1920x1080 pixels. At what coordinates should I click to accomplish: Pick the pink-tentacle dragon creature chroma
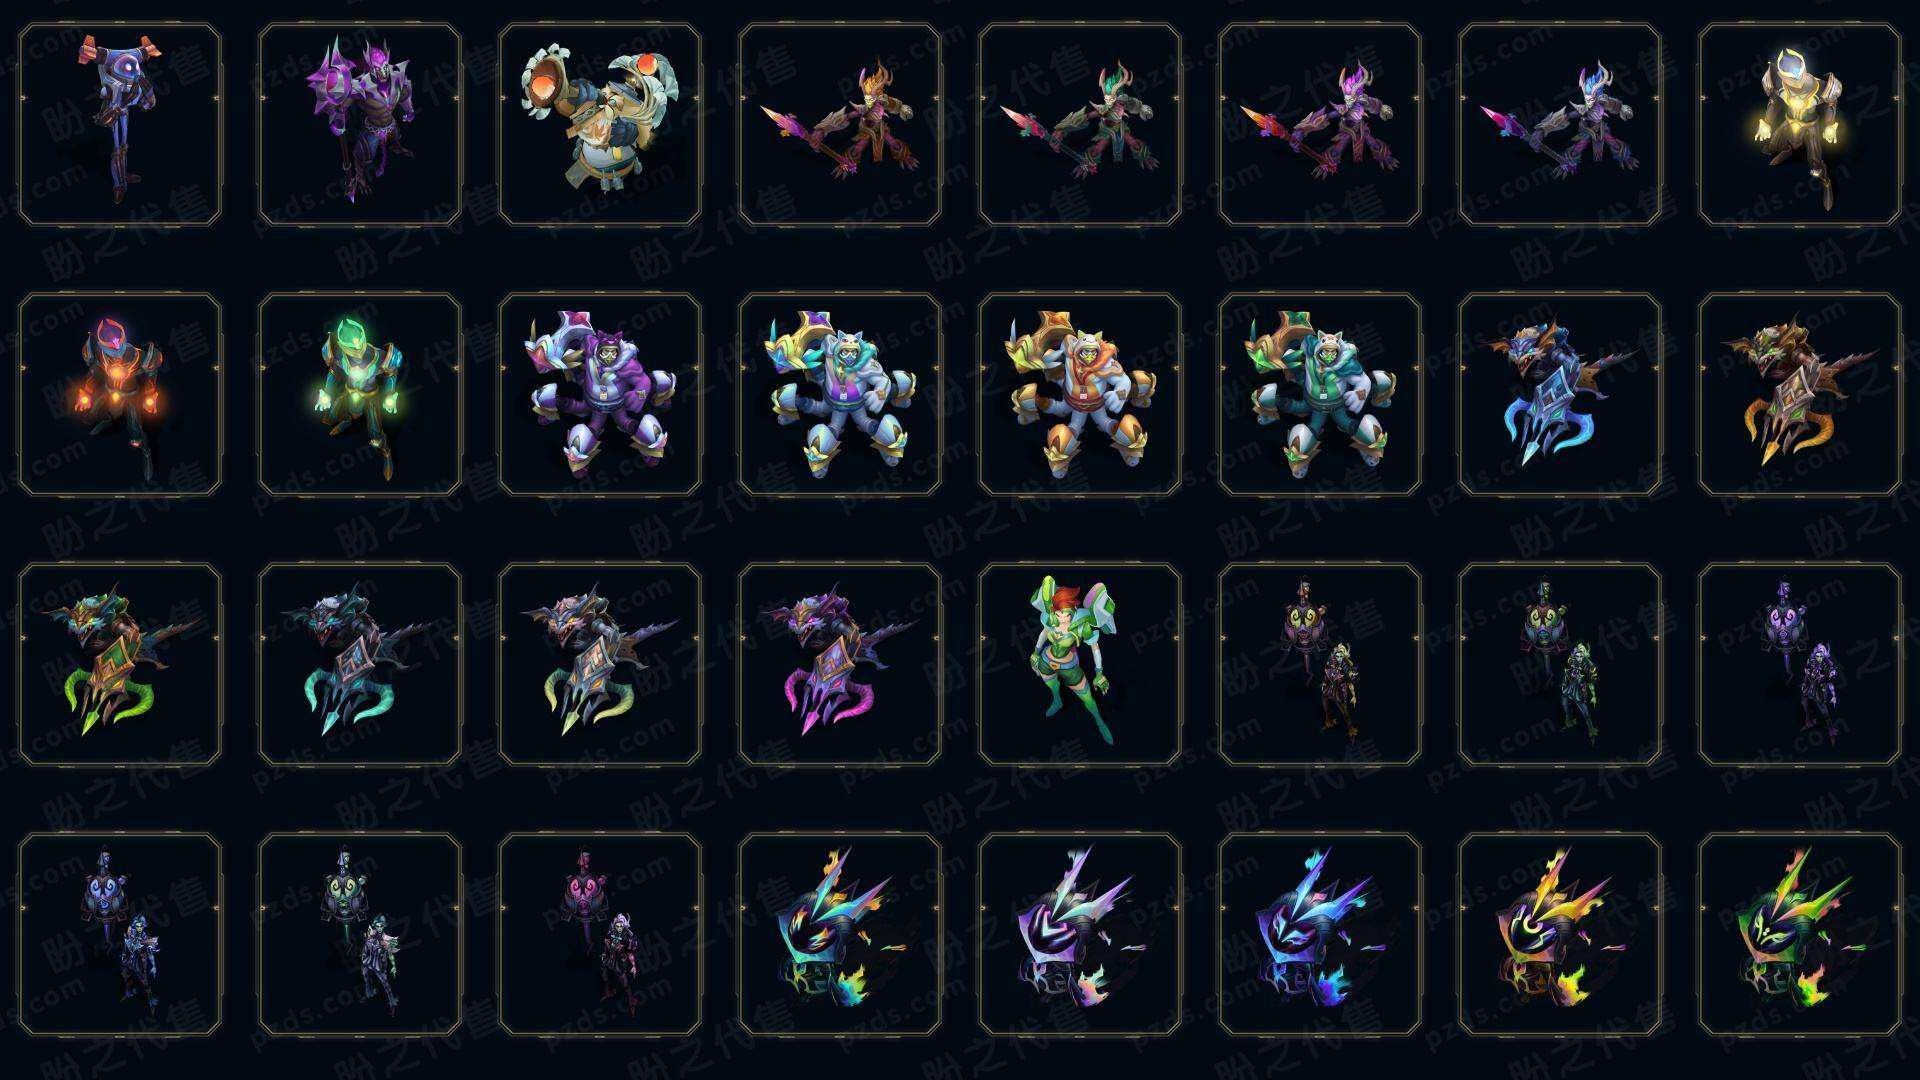pyautogui.click(x=840, y=664)
